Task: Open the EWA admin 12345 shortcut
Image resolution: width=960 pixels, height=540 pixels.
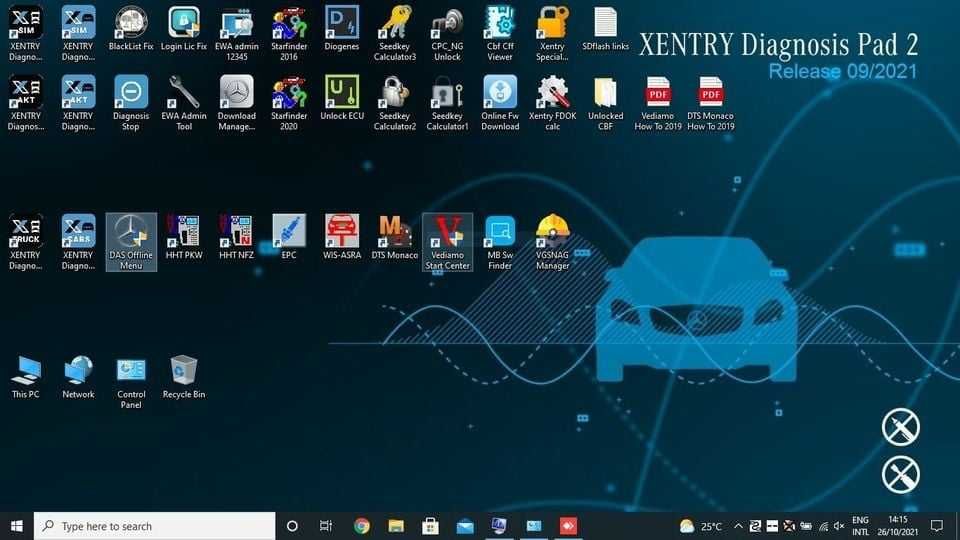Action: pyautogui.click(x=237, y=33)
